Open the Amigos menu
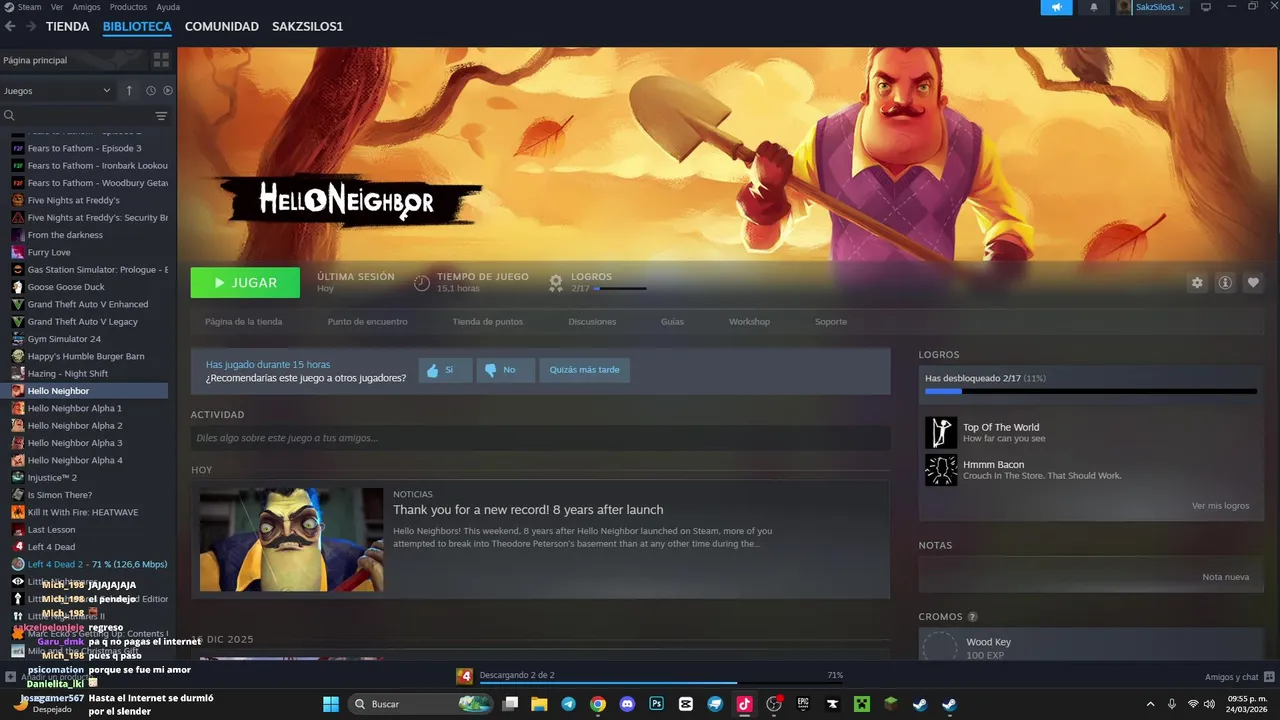Image resolution: width=1280 pixels, height=720 pixels. (86, 7)
